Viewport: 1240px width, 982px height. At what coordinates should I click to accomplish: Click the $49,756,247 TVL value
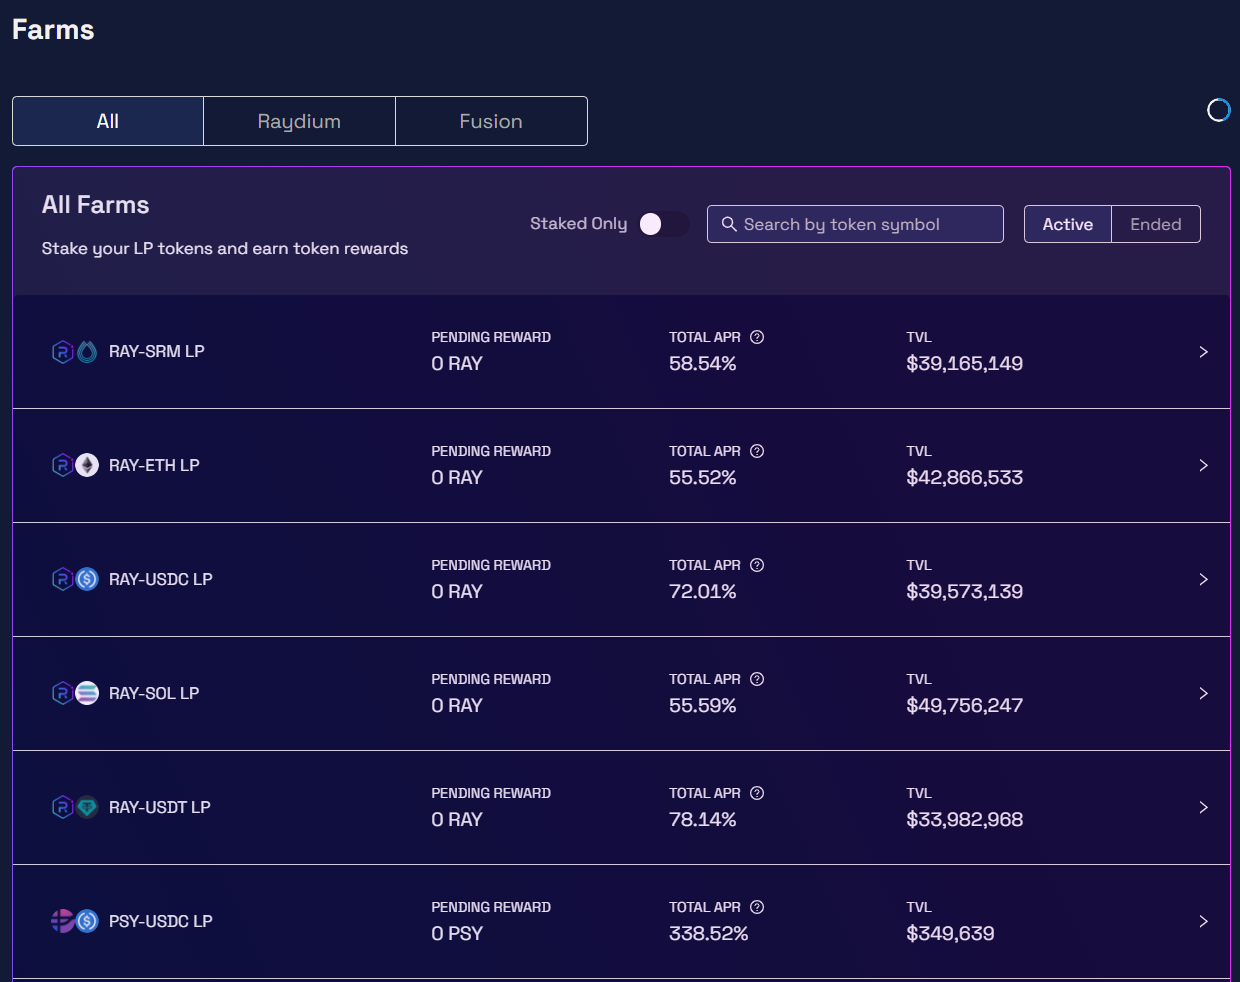(x=965, y=706)
